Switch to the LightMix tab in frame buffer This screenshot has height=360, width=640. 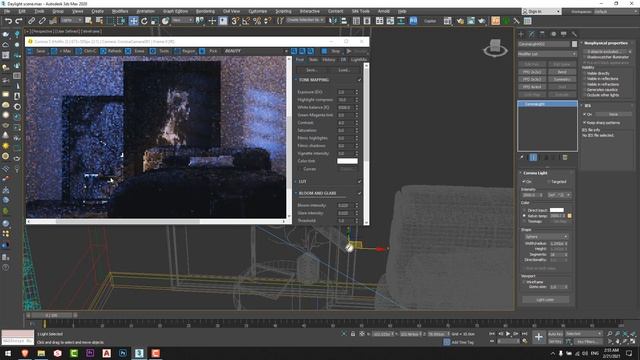(x=359, y=60)
